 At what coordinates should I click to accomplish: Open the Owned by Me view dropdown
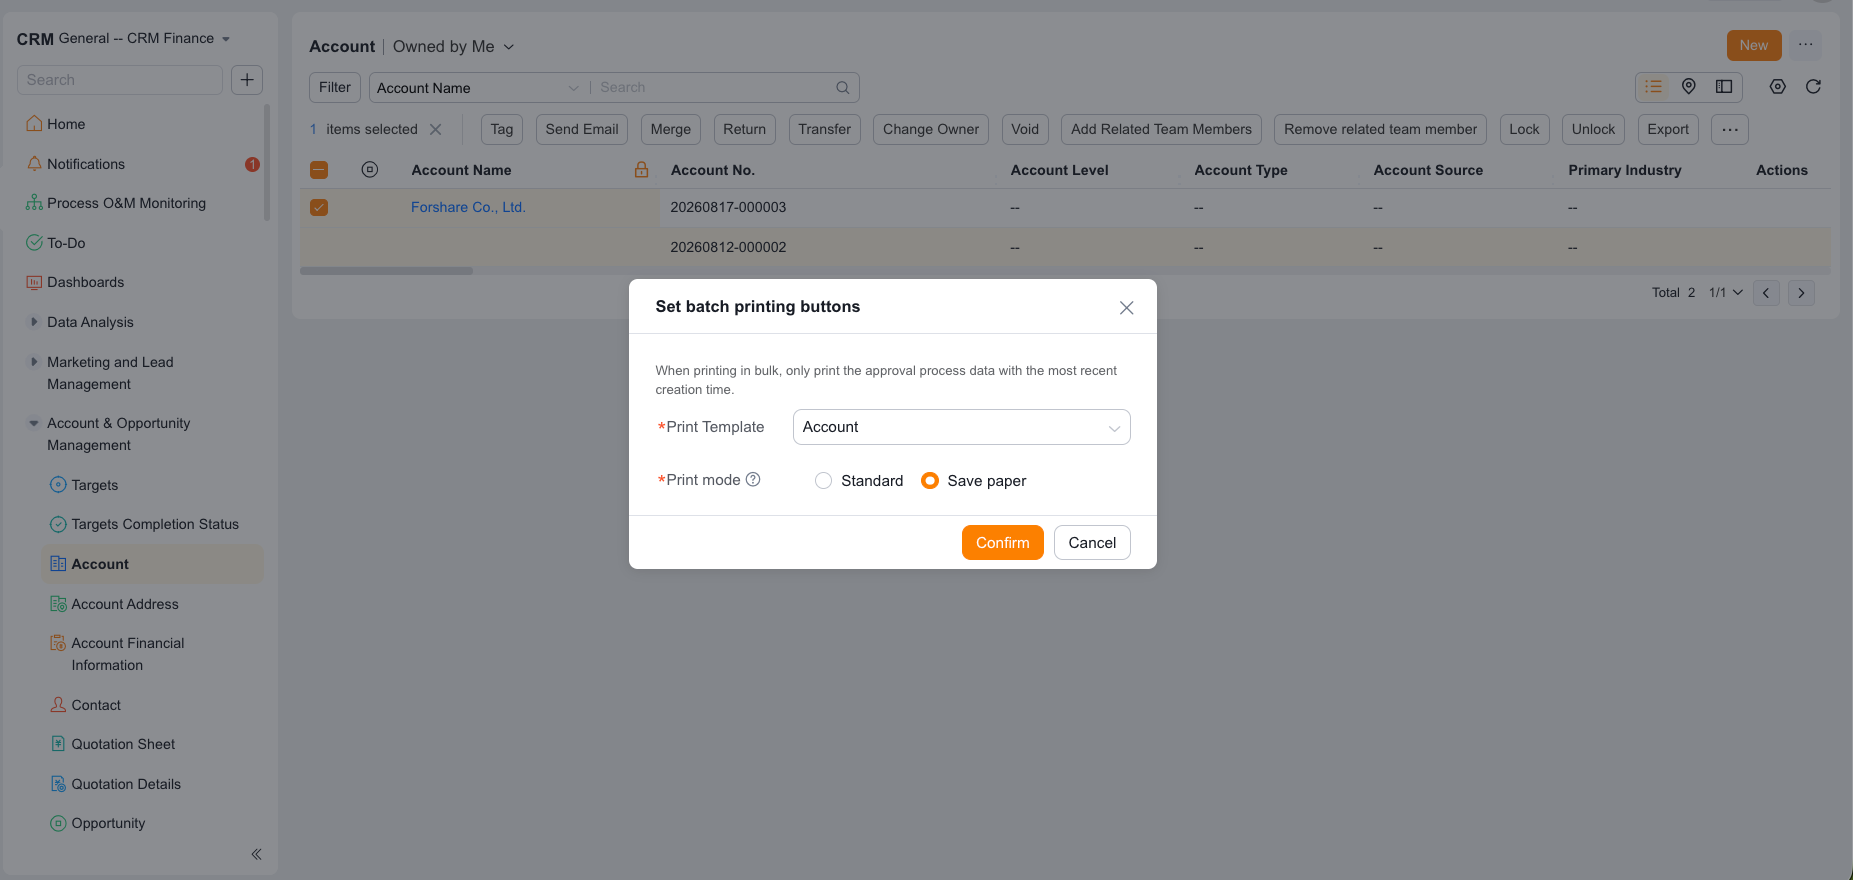click(x=453, y=46)
